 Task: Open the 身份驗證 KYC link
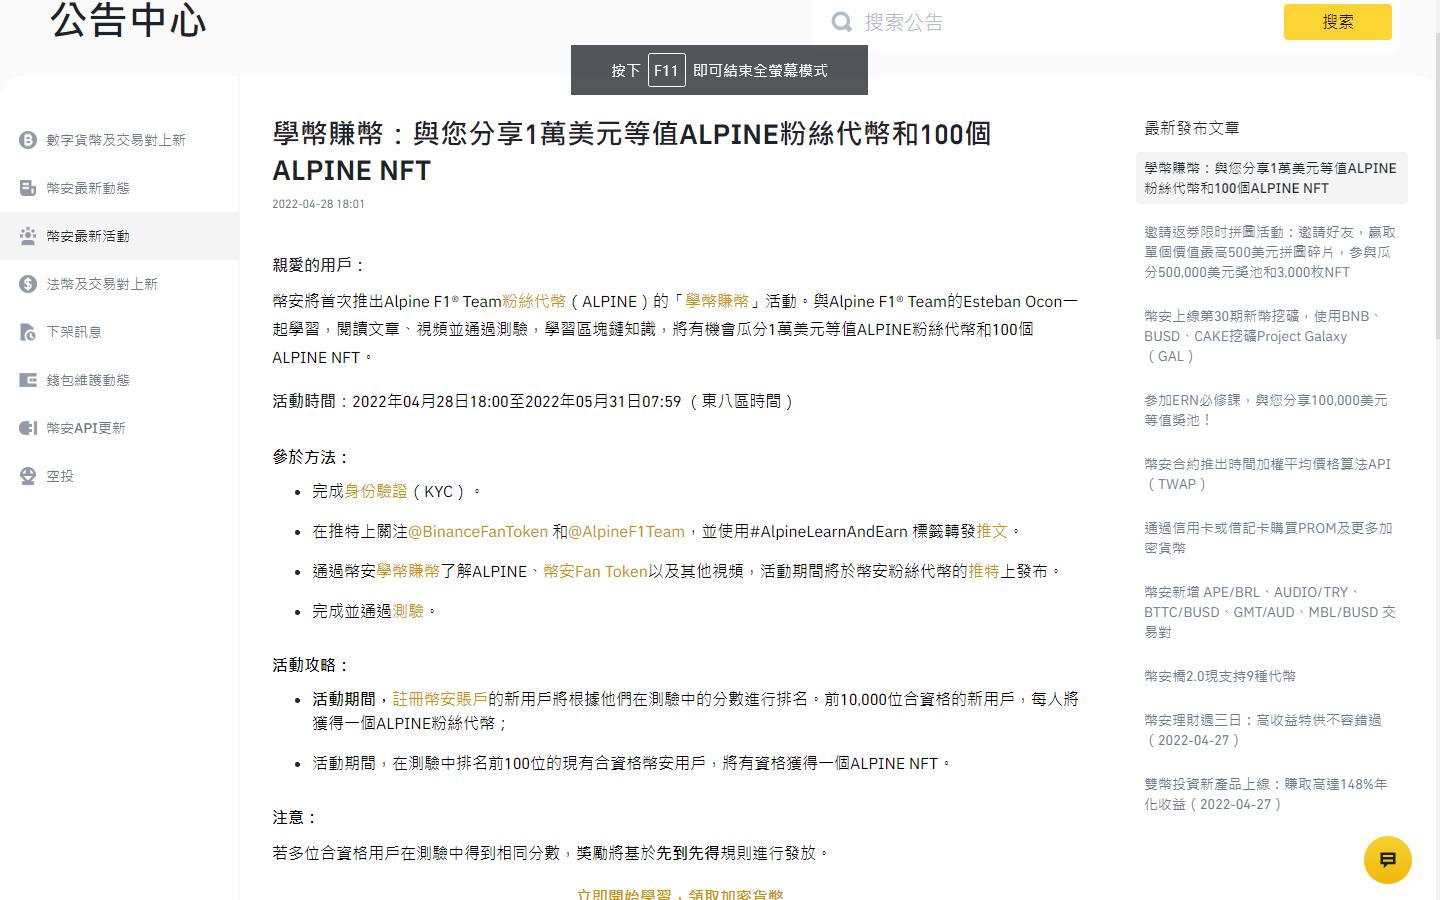tap(376, 491)
